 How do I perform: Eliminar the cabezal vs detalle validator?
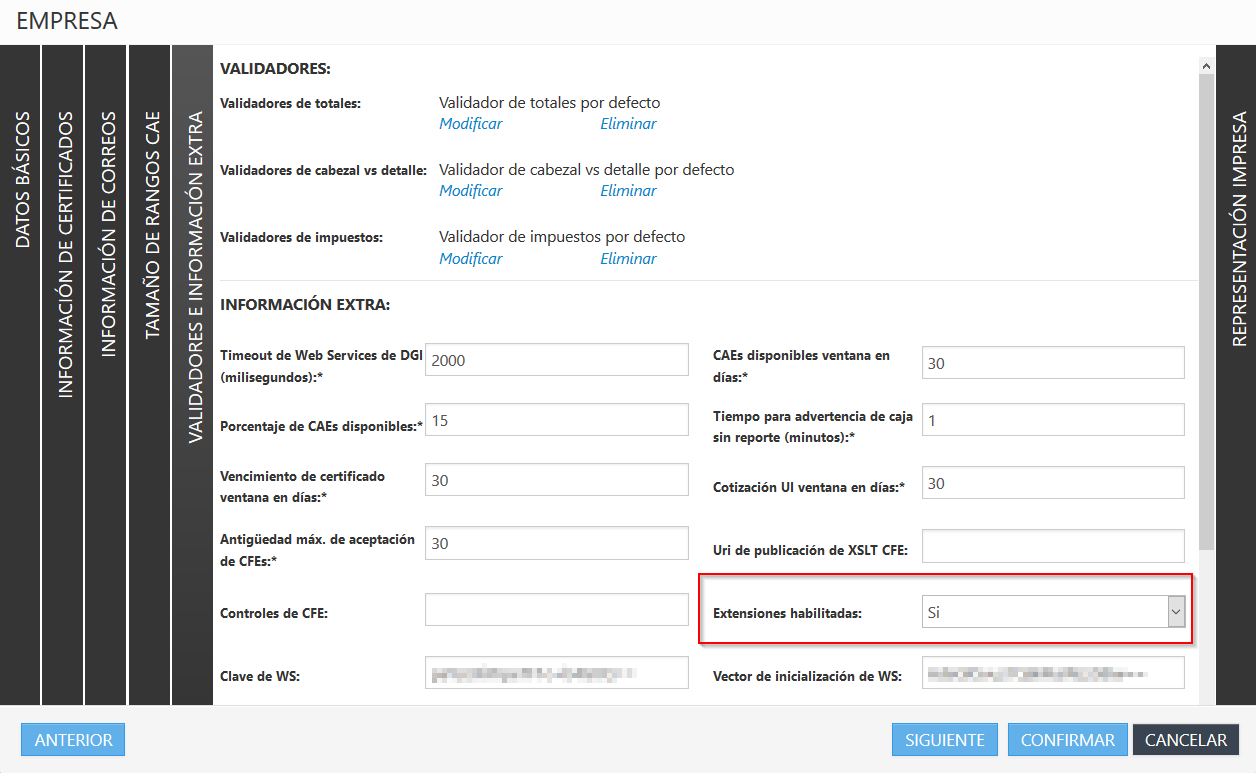628,190
